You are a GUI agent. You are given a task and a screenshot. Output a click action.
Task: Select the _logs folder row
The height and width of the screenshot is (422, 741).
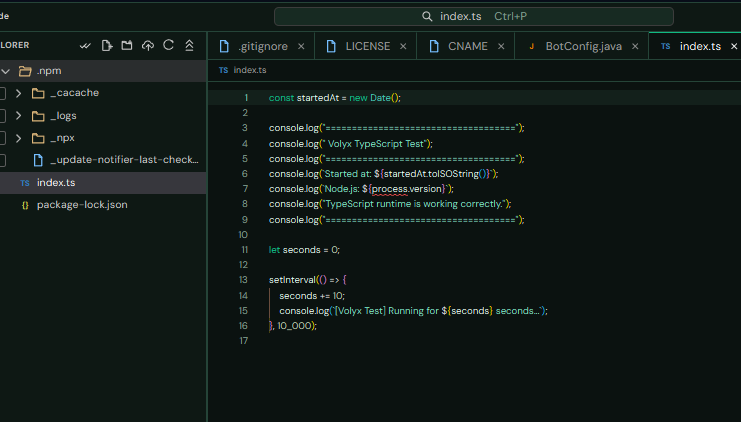(103, 116)
